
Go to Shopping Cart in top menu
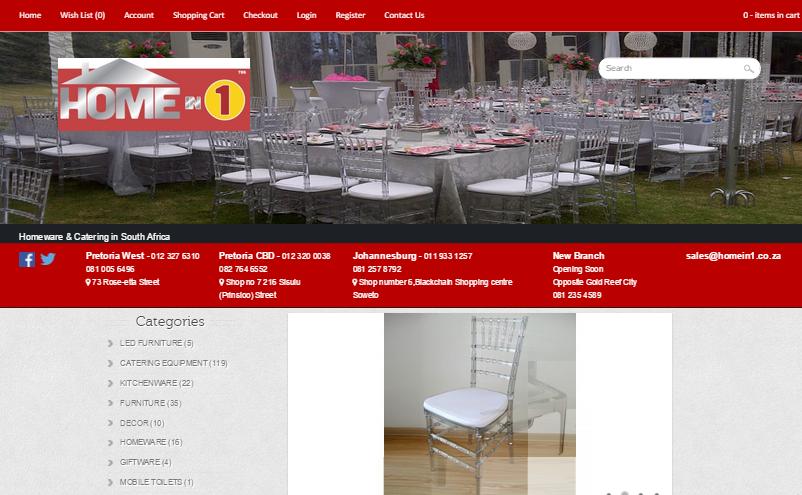(x=198, y=15)
